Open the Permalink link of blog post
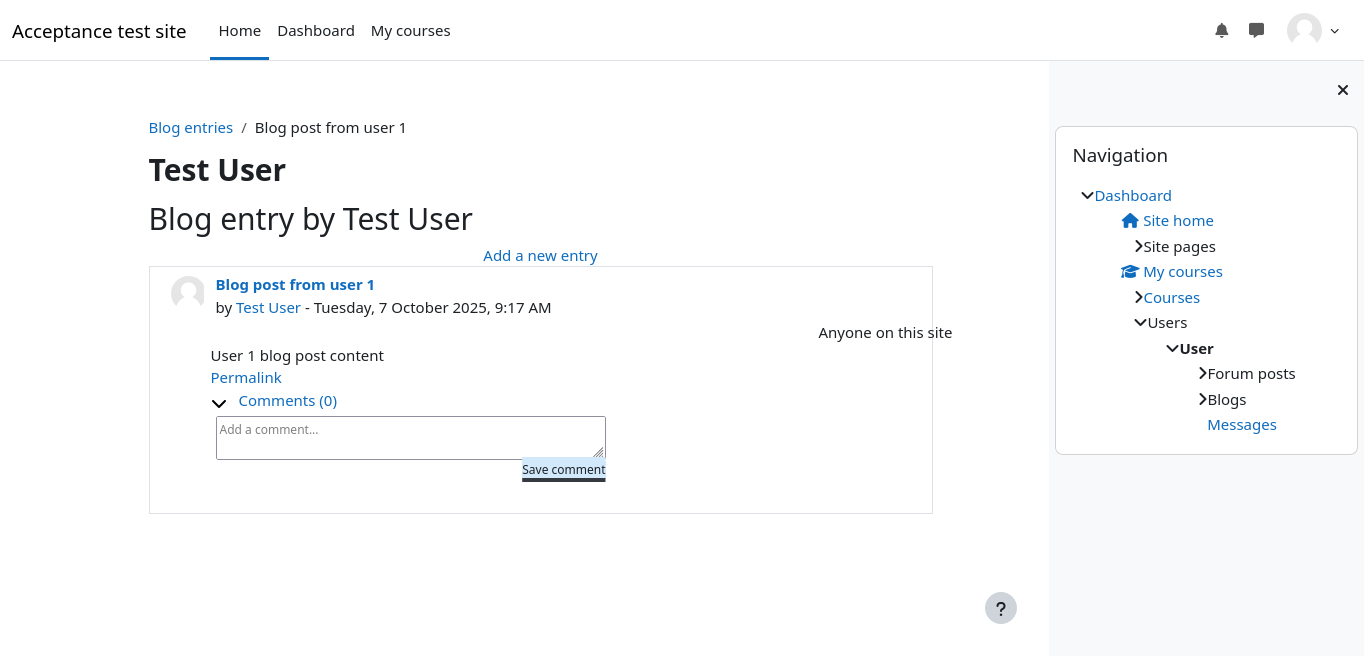Image resolution: width=1364 pixels, height=656 pixels. pyautogui.click(x=246, y=378)
